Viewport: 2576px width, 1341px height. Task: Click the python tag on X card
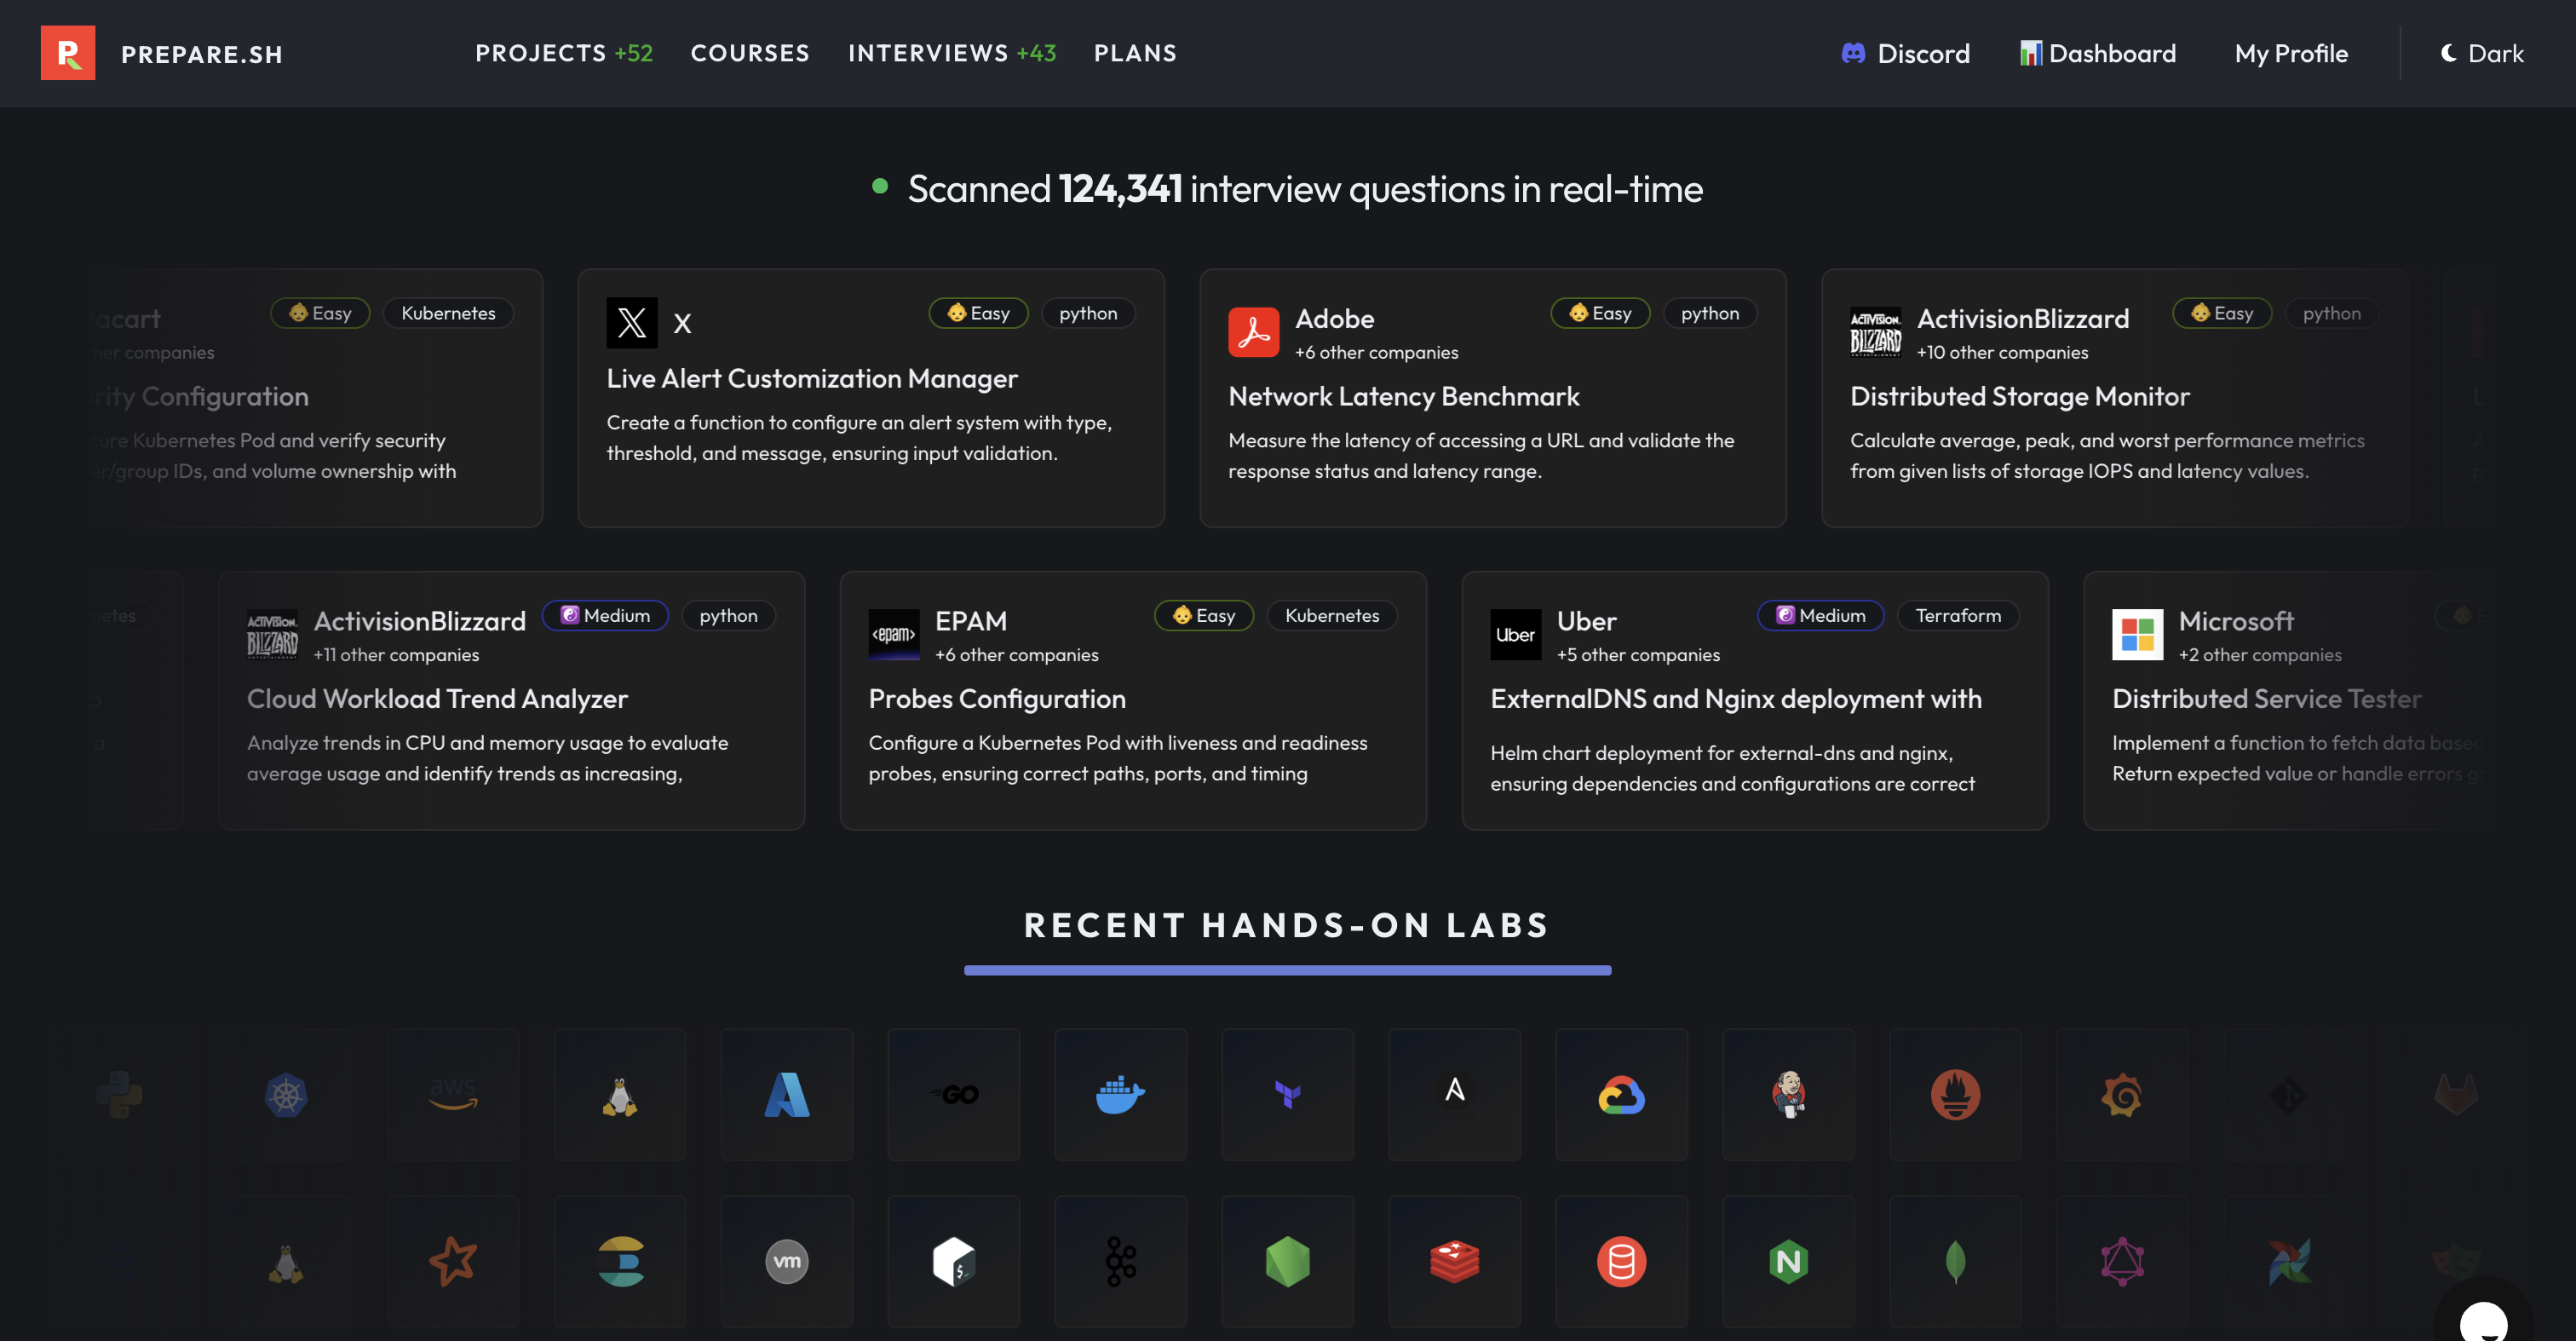(x=1088, y=314)
